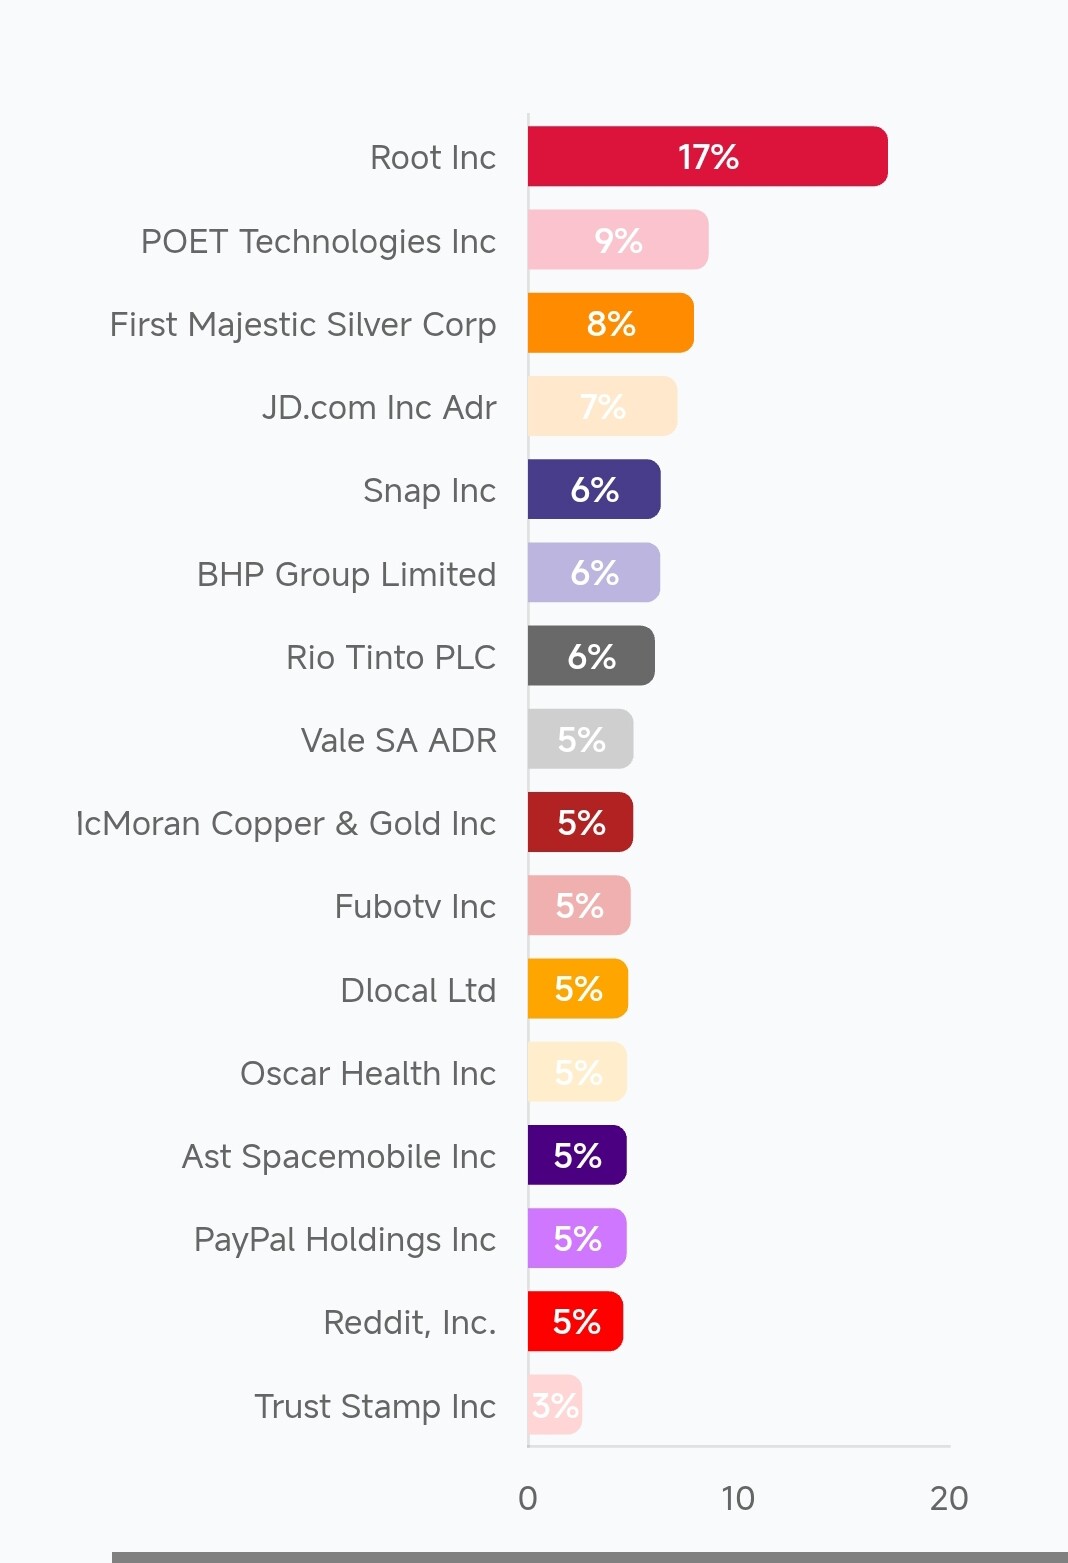The height and width of the screenshot is (1563, 1068).
Task: Select the orange First Majestic Silver bar
Action: (610, 323)
